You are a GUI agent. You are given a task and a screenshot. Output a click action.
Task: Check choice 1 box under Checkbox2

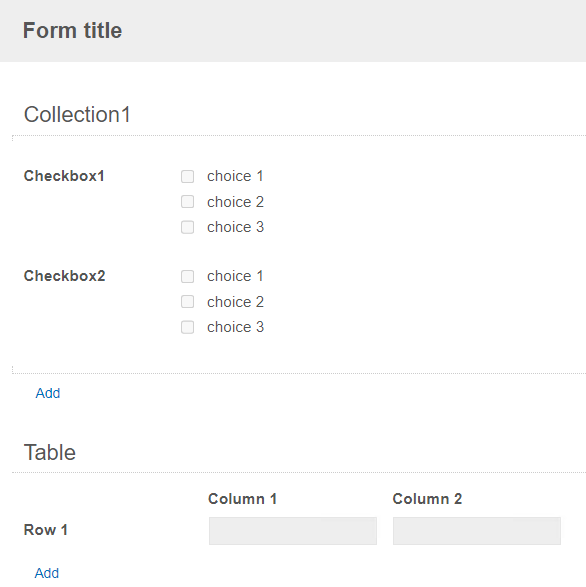[x=187, y=277]
